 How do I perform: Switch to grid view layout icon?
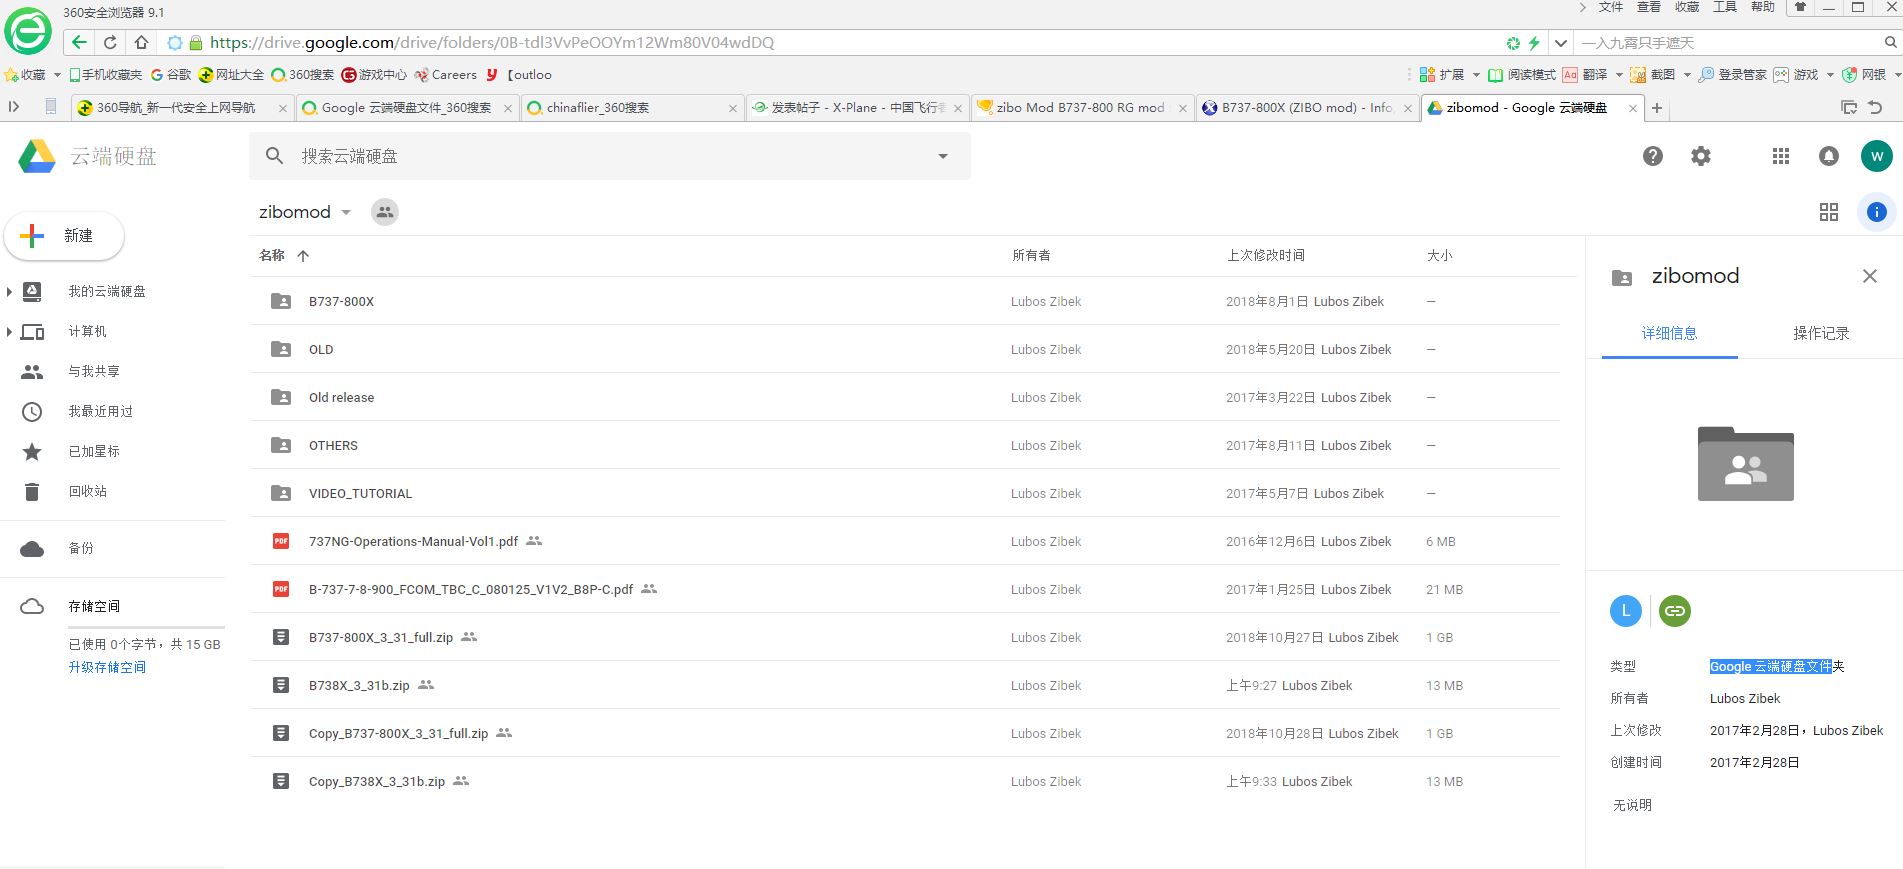pos(1829,212)
